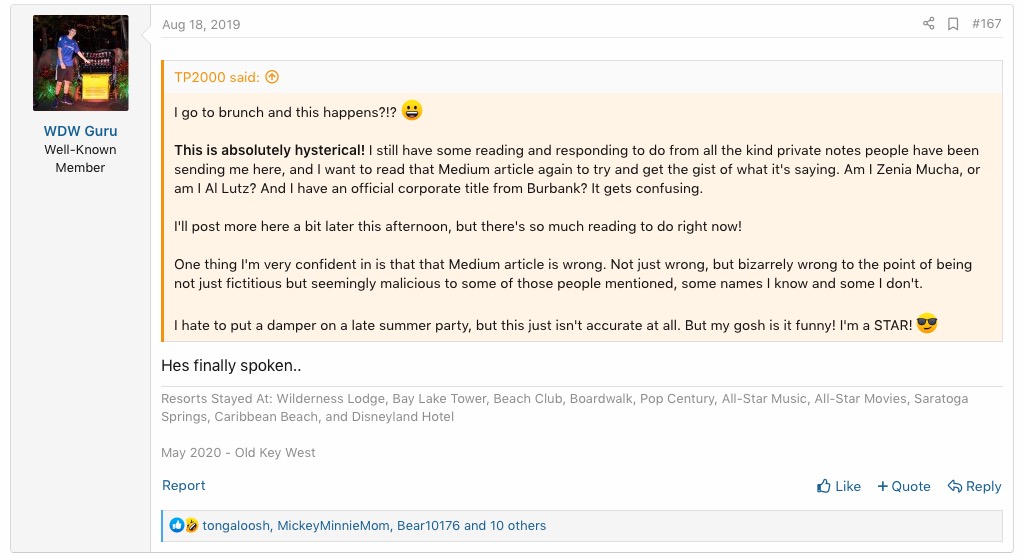The image size is (1024, 560).
Task: Report this post
Action: click(x=184, y=485)
